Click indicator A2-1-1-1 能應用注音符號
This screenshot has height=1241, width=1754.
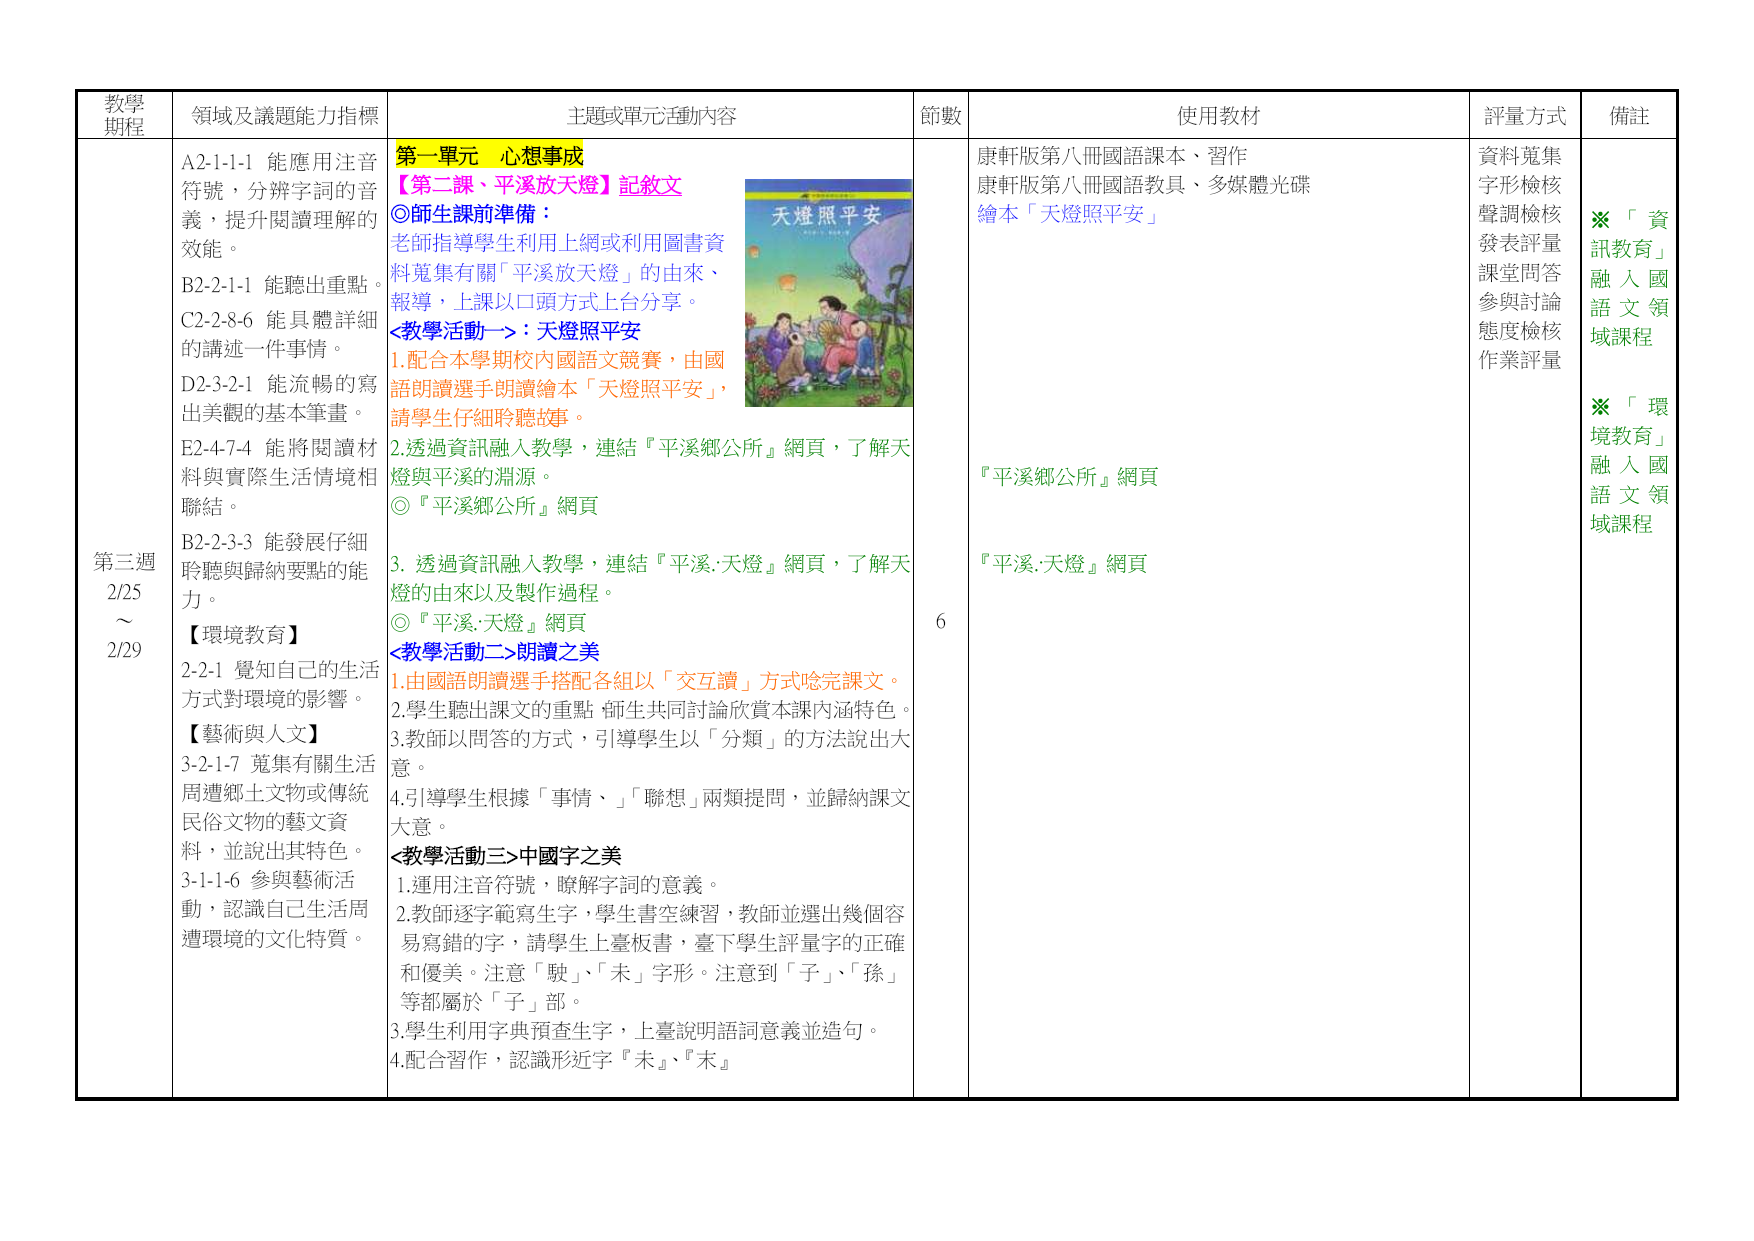[x=280, y=205]
